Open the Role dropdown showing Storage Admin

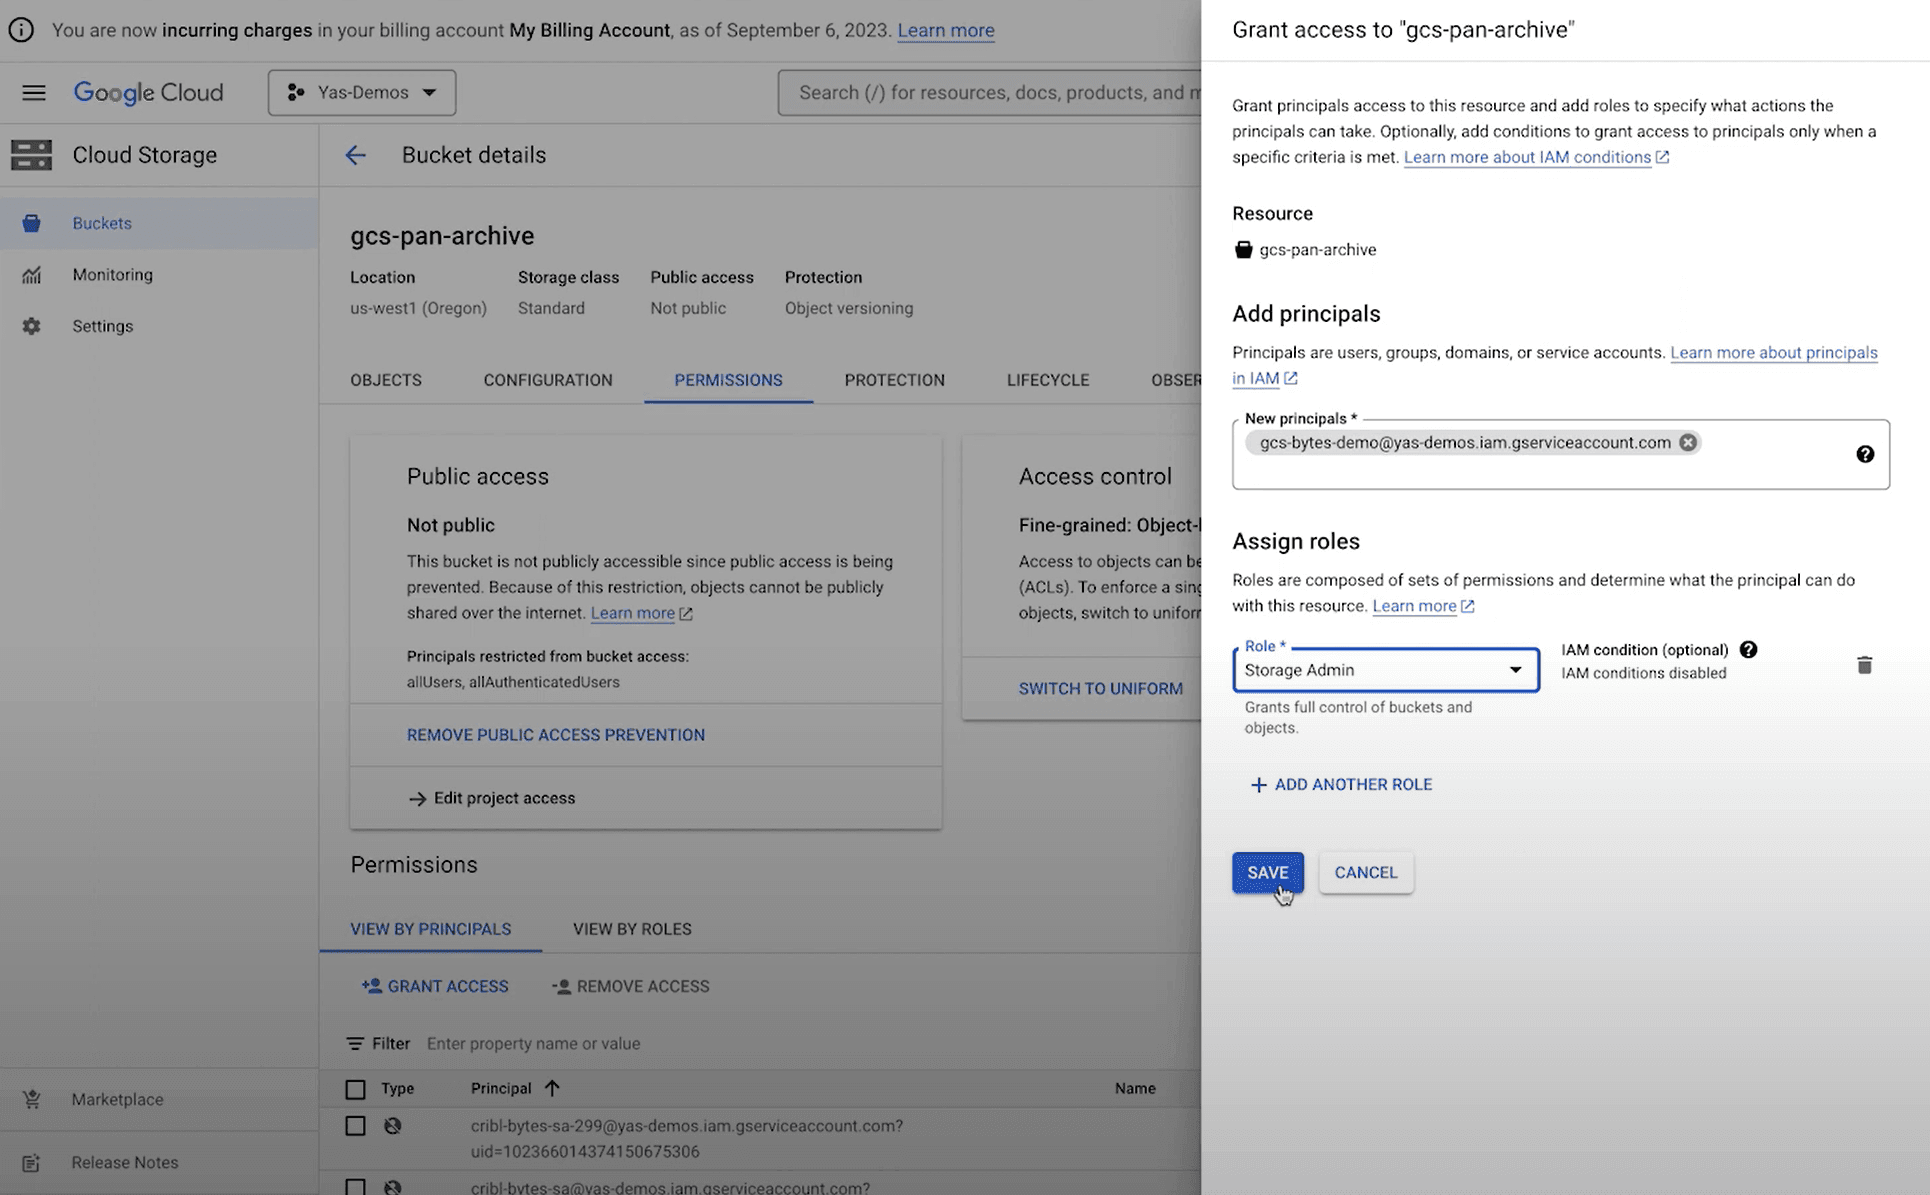(1385, 670)
